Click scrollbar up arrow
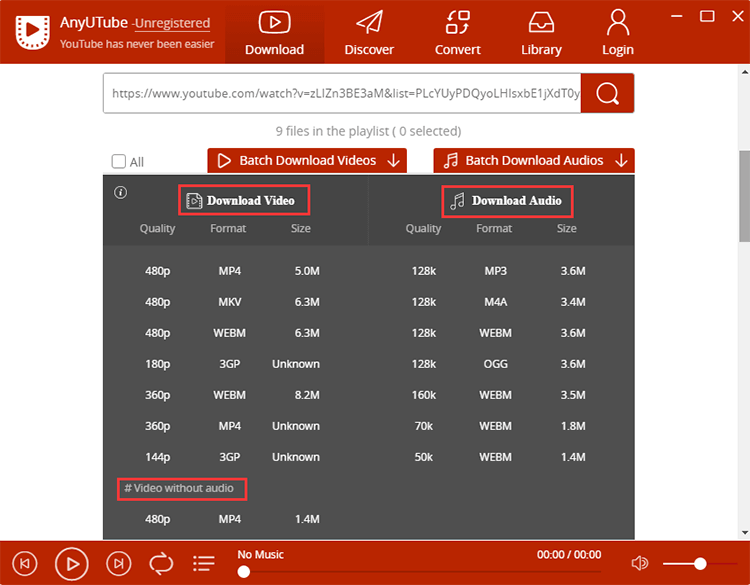750x585 pixels. (745, 72)
